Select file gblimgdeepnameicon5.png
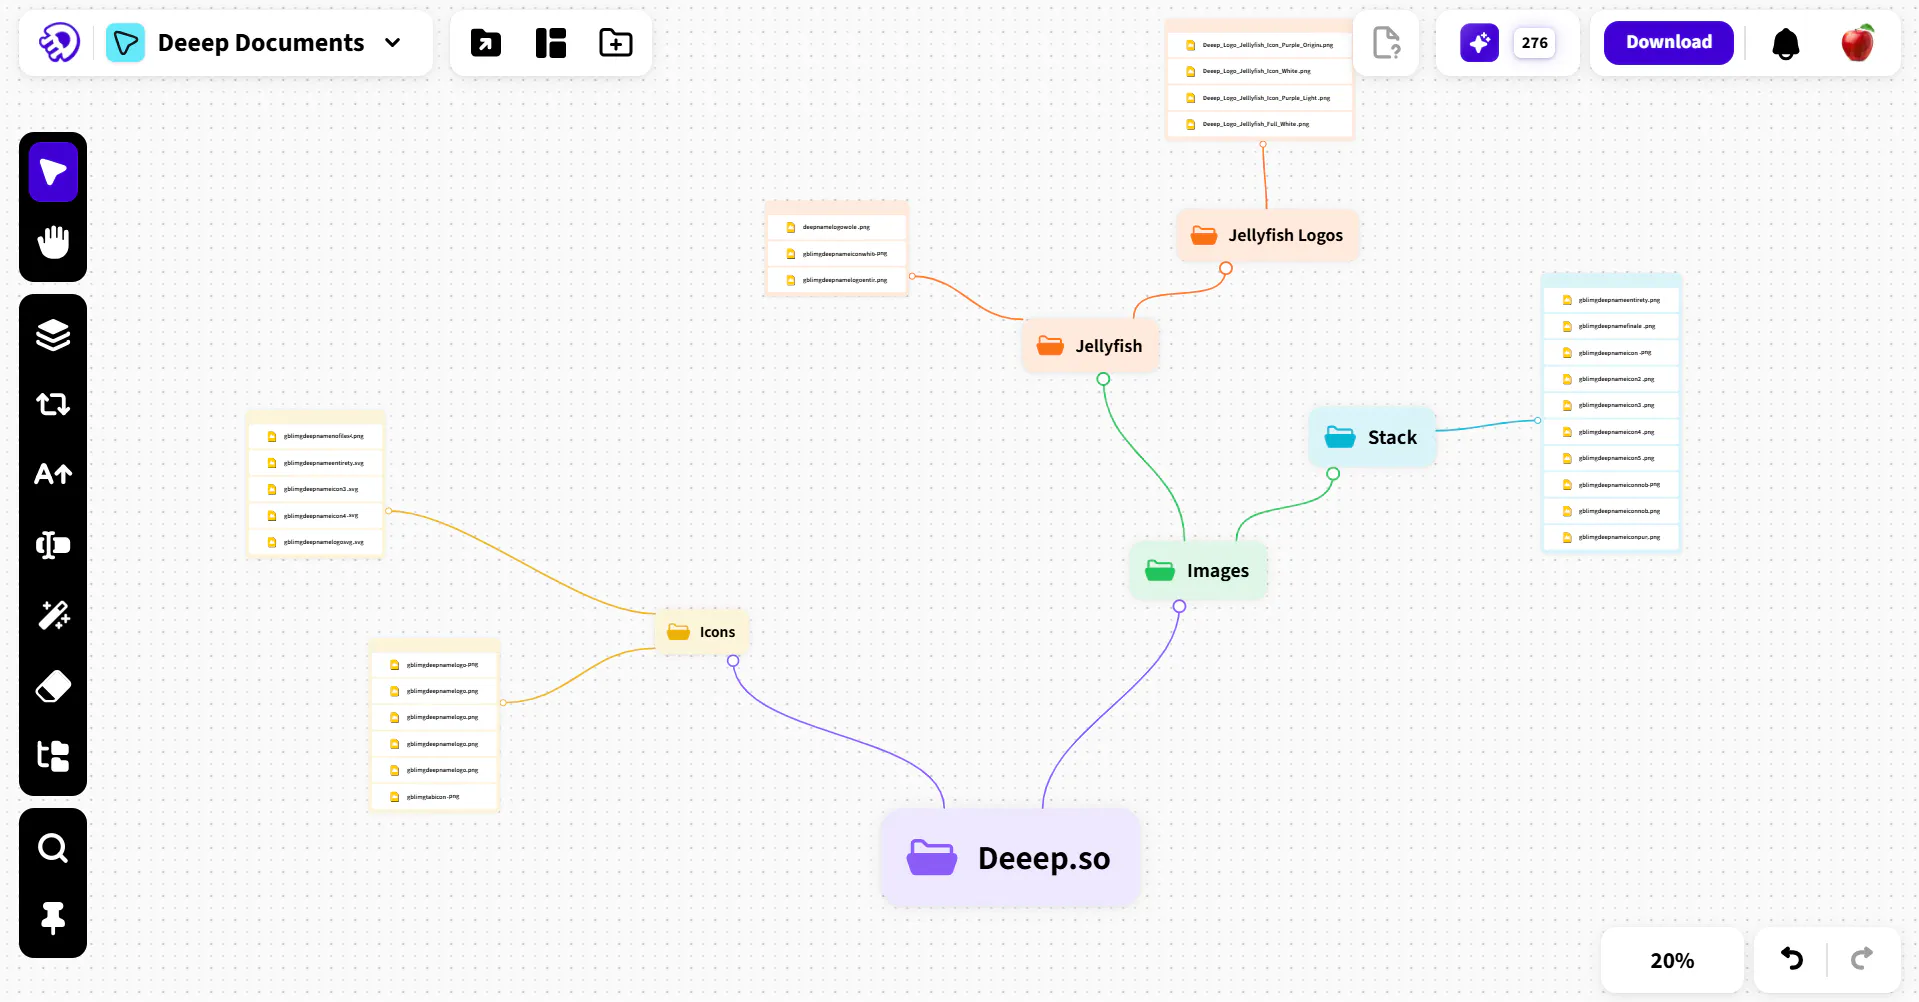The height and width of the screenshot is (1002, 1919). 1611,458
